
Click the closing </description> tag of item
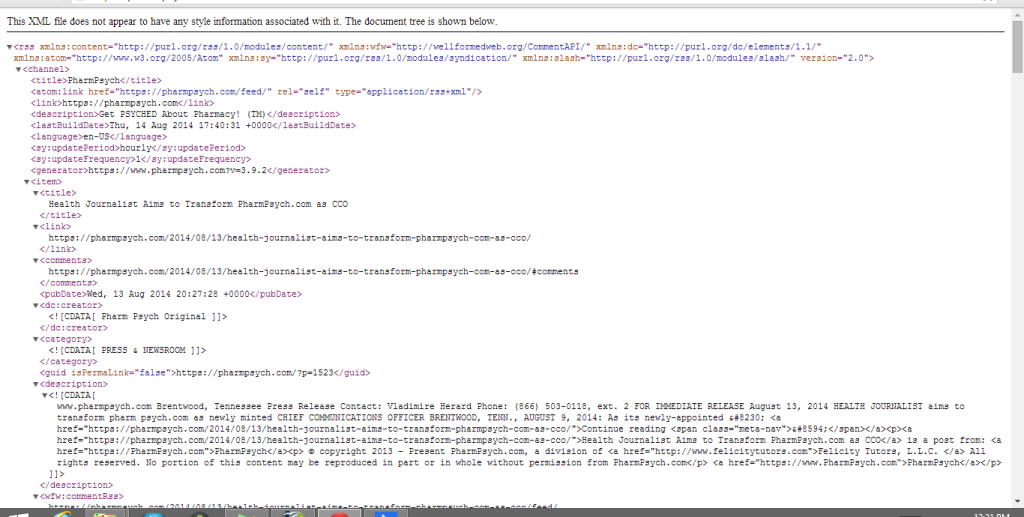coord(76,486)
